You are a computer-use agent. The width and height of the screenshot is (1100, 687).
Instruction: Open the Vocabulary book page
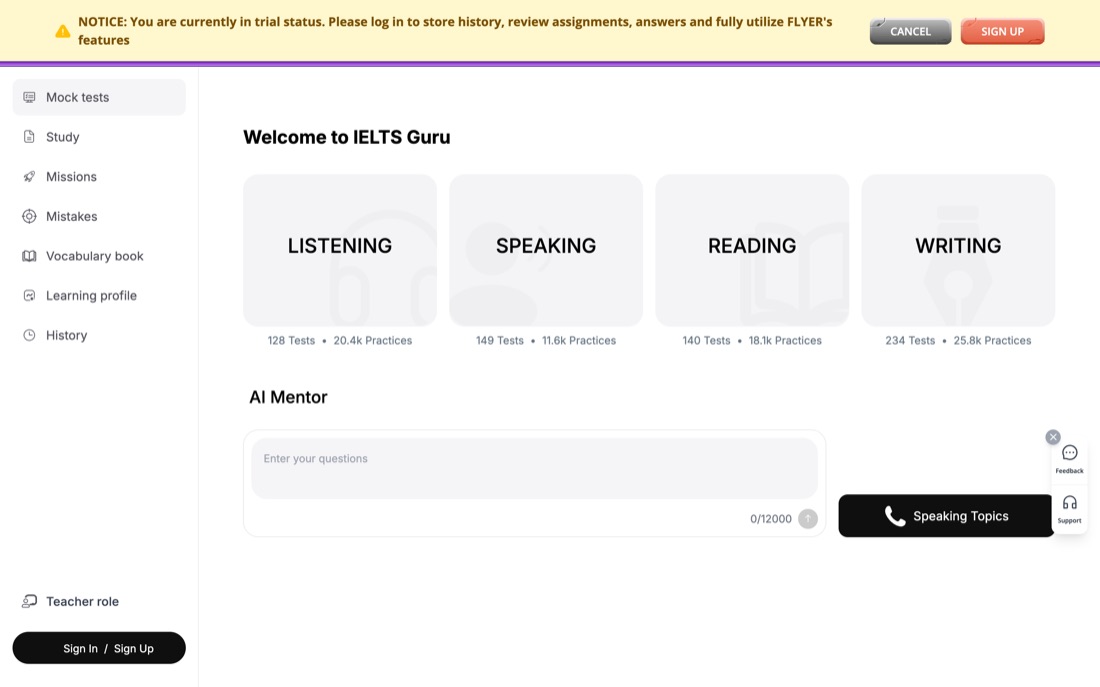point(99,256)
